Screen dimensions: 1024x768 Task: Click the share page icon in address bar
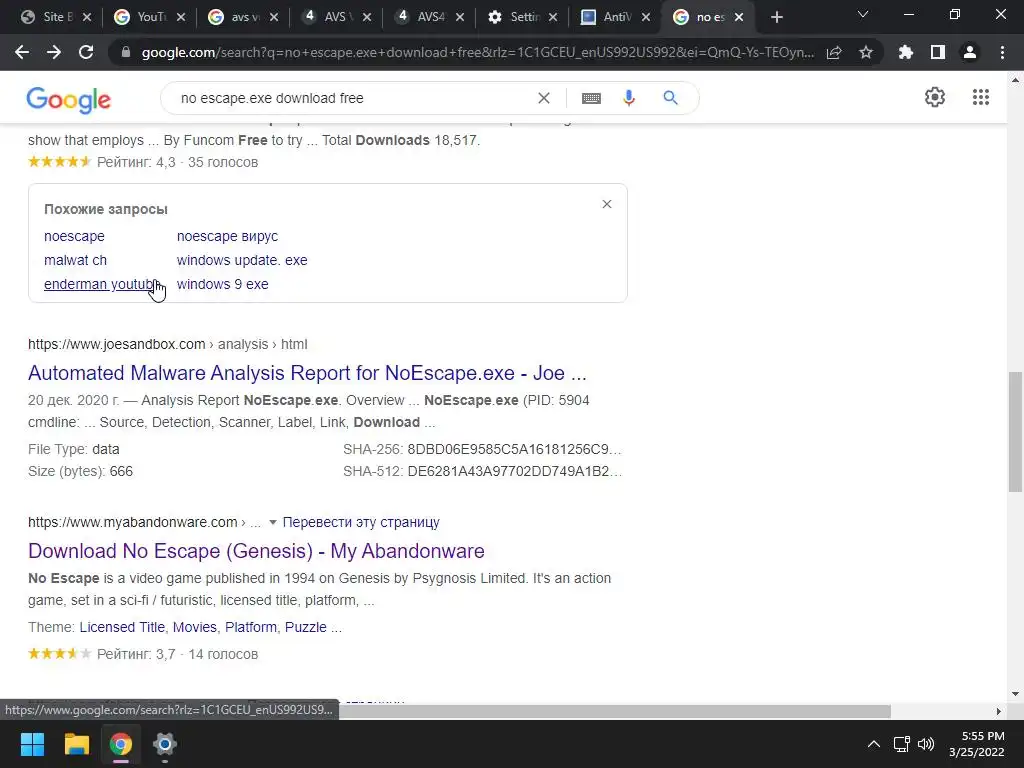coord(834,53)
